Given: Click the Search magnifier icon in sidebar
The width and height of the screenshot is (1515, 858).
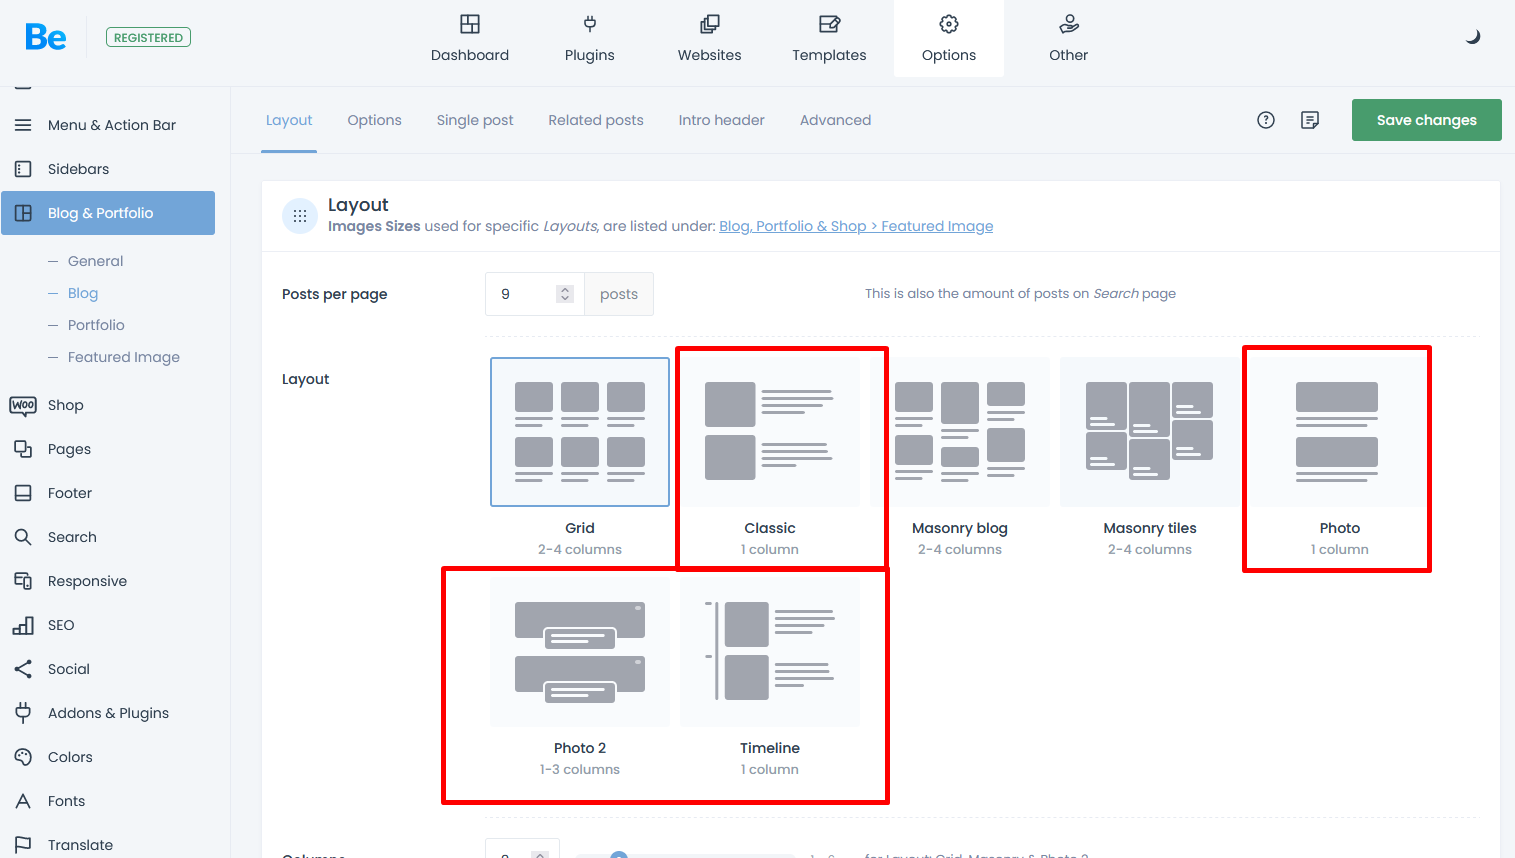Looking at the screenshot, I should 23,537.
